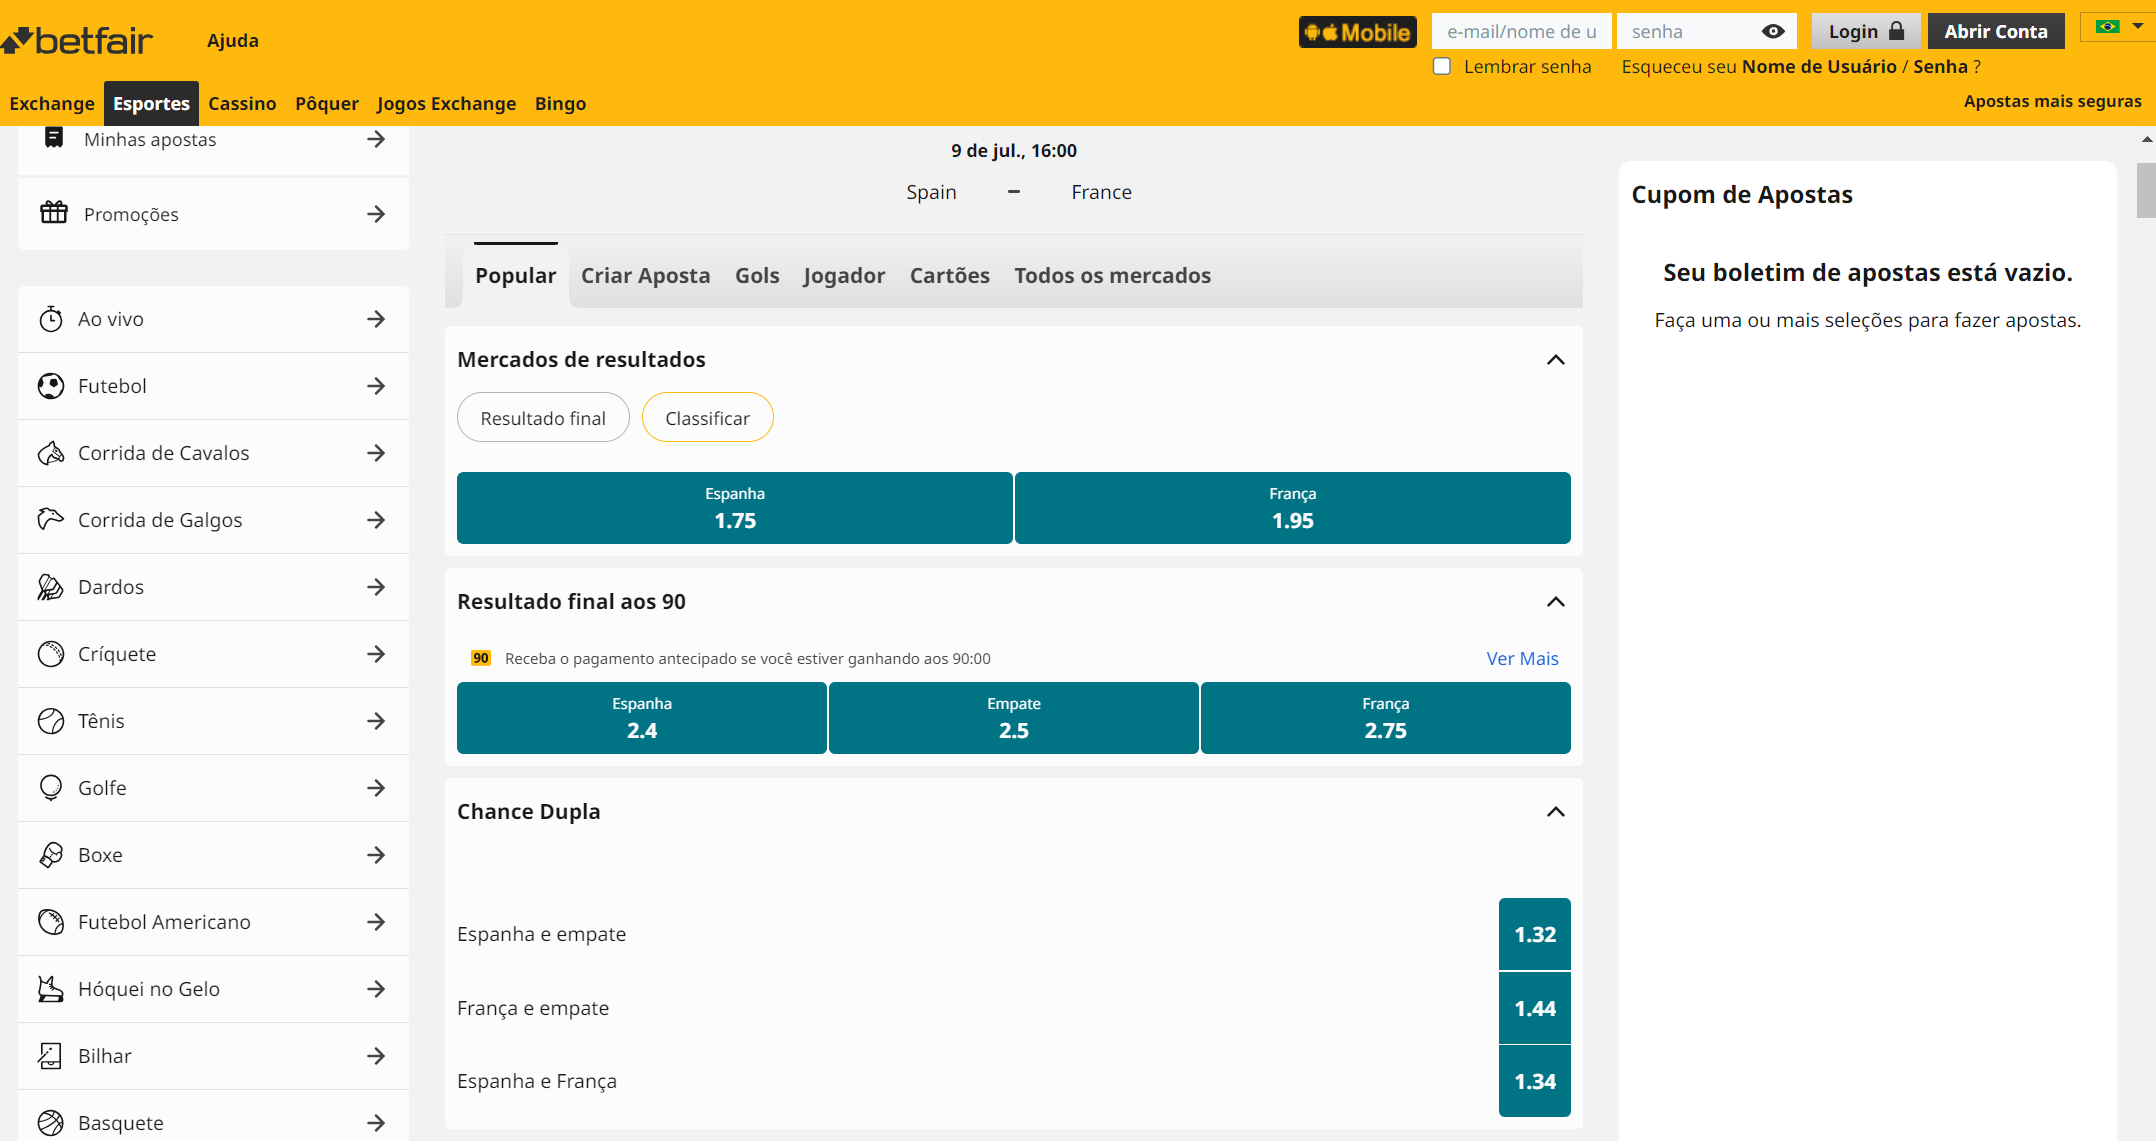
Task: Open the Criar Aposta tab
Action: point(645,275)
